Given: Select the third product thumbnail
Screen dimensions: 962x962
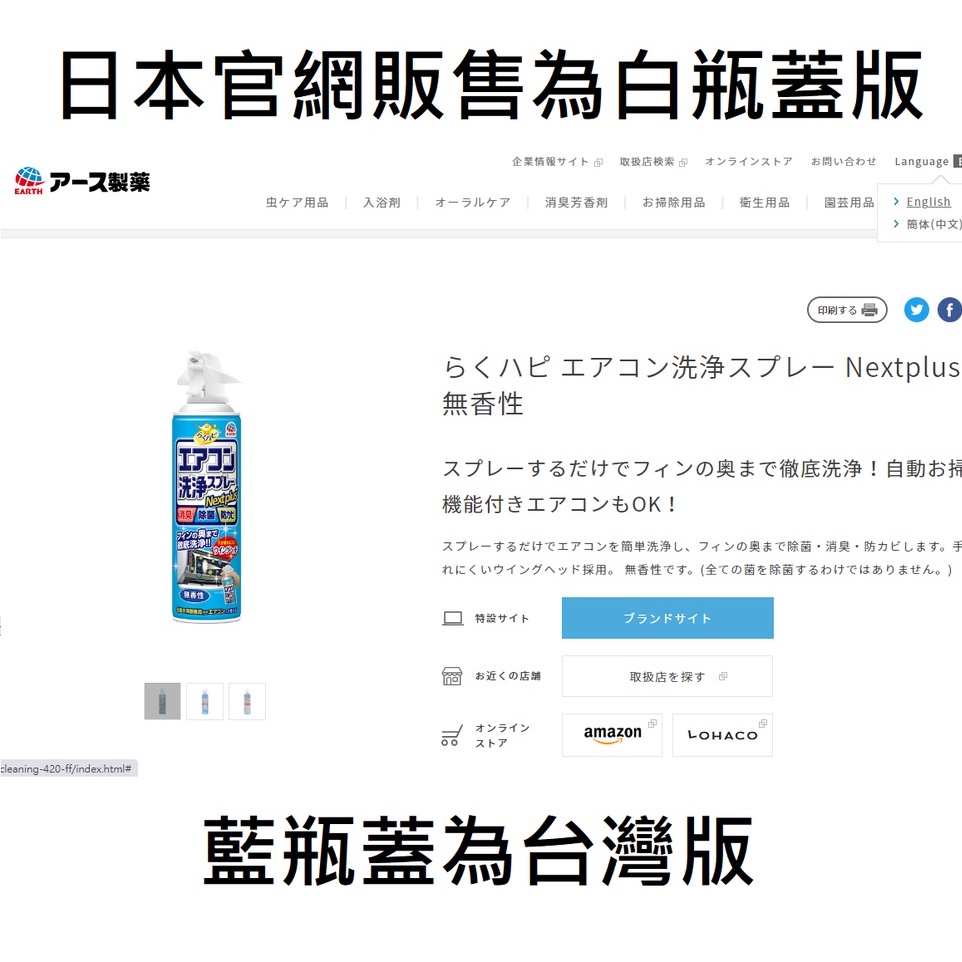Looking at the screenshot, I should point(247,701).
